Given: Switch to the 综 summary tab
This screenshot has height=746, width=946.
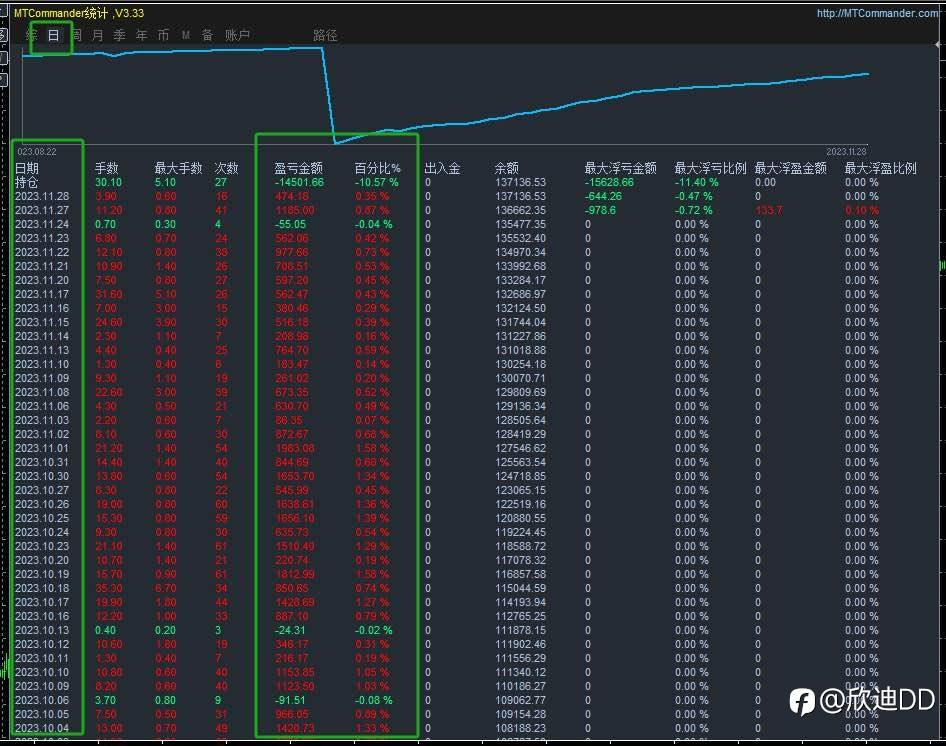Looking at the screenshot, I should pyautogui.click(x=31, y=35).
